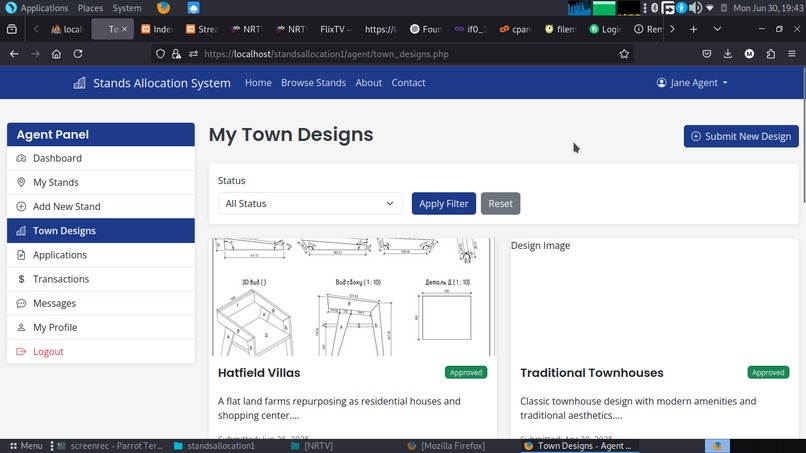Open the Menu button in the taskbar
The image size is (806, 453).
(x=26, y=446)
